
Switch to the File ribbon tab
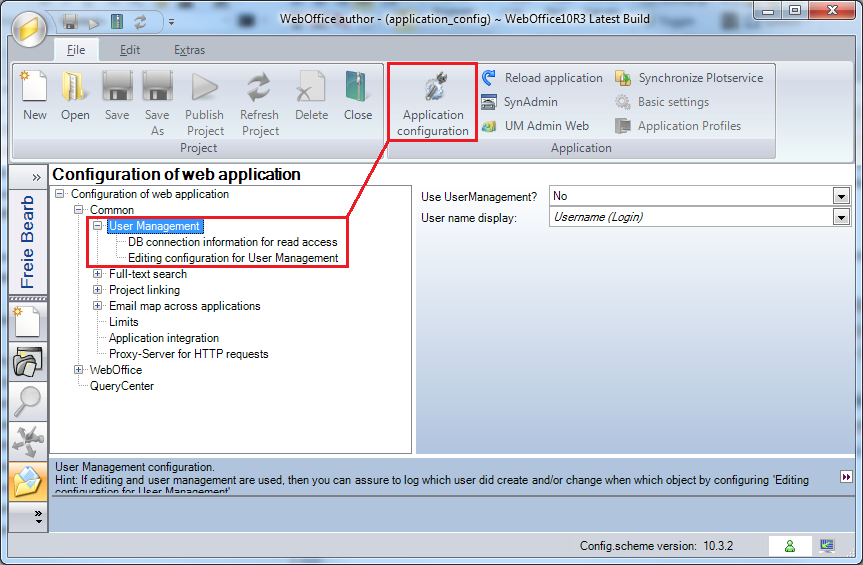(76, 50)
